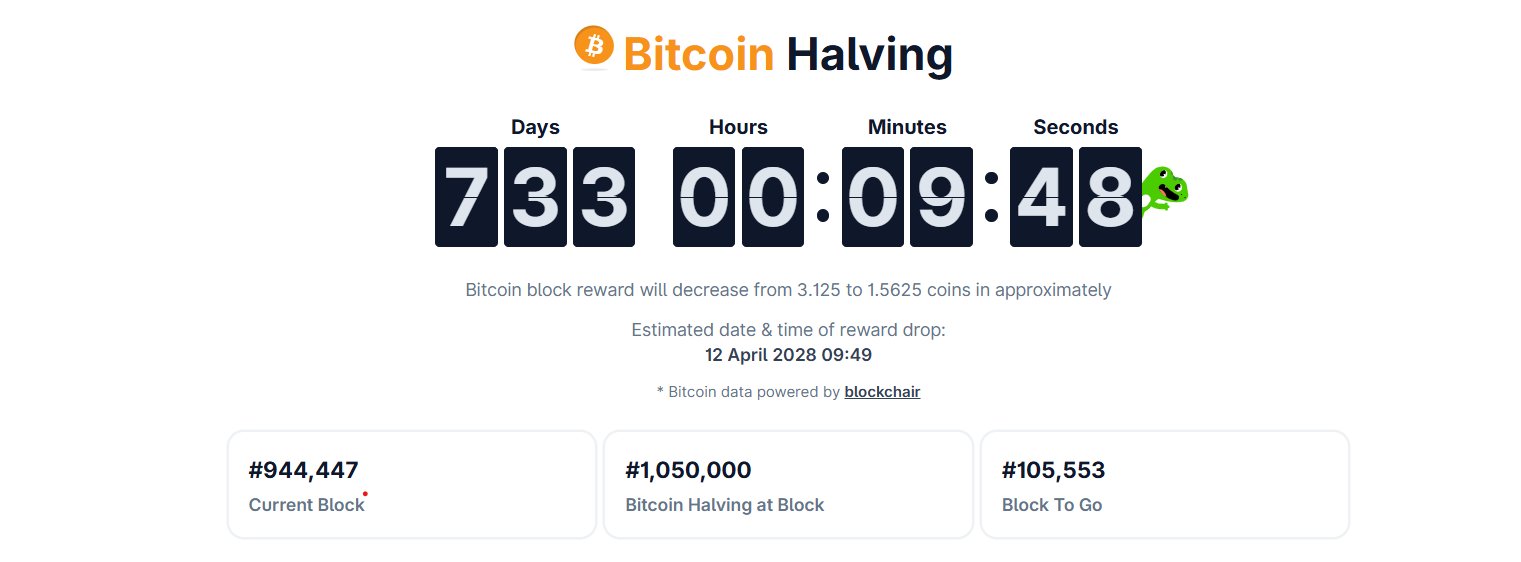1521x562 pixels.
Task: Click the "Seconds" label above the counter
Action: pyautogui.click(x=1075, y=127)
